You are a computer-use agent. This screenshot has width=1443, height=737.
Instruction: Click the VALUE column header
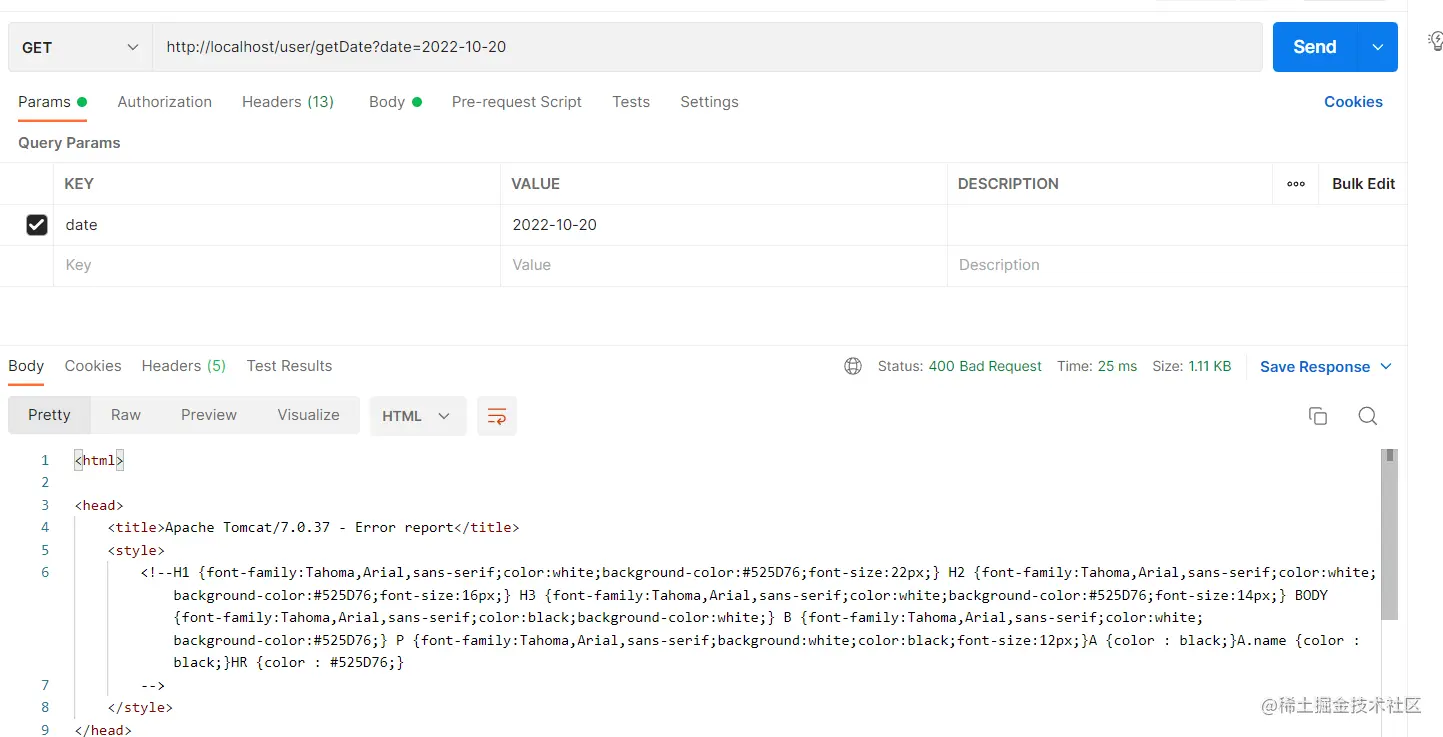click(x=535, y=184)
